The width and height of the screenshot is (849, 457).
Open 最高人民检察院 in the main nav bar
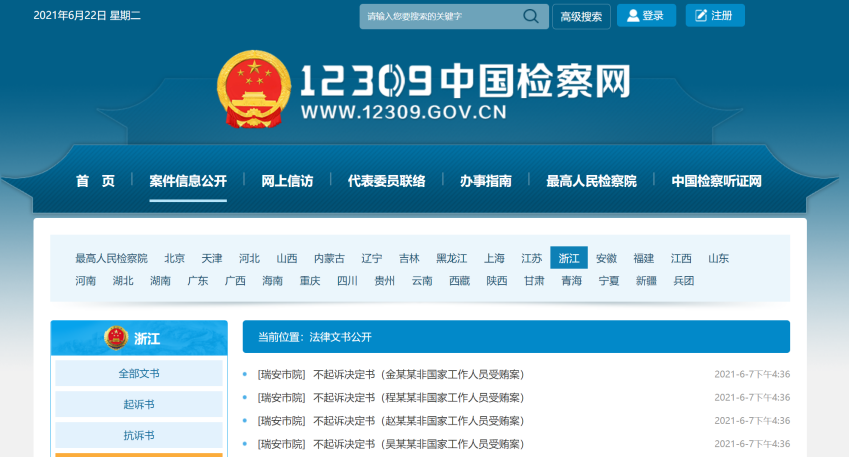coord(591,181)
